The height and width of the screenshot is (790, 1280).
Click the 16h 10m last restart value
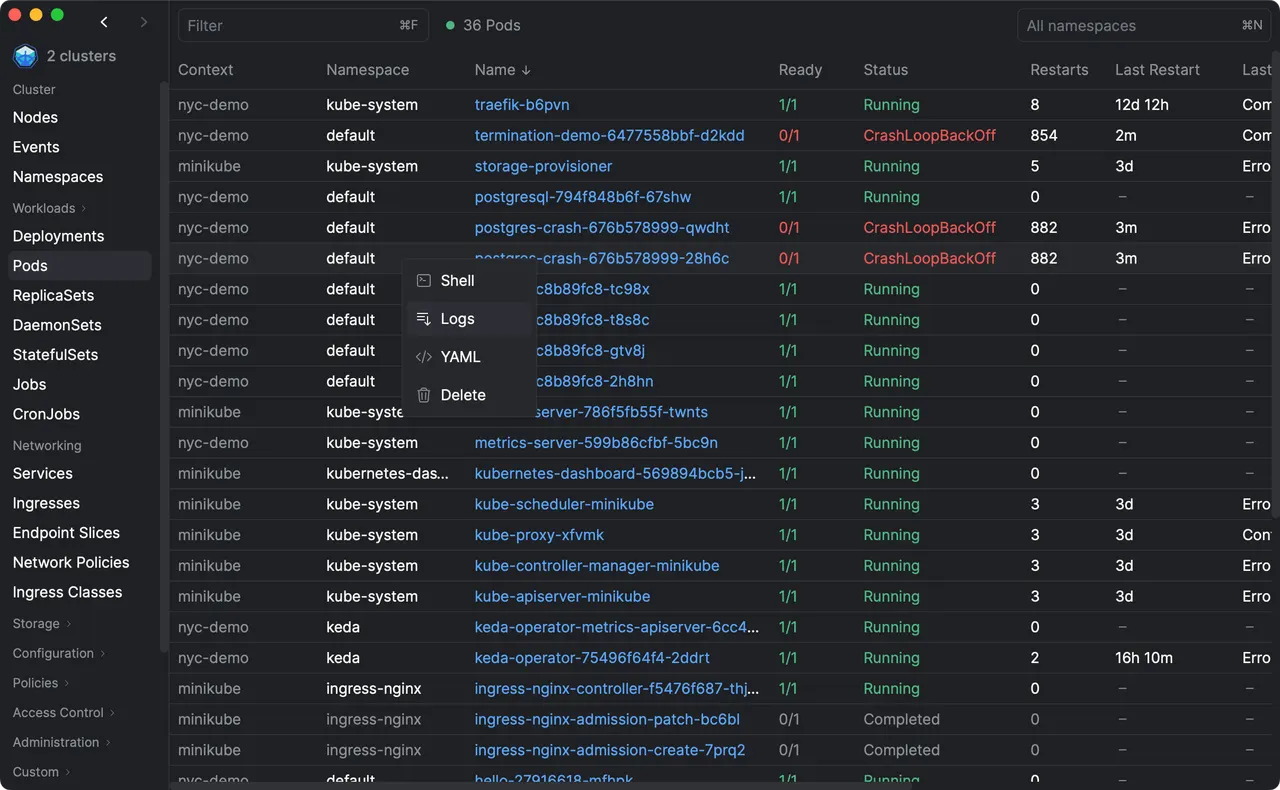point(1144,658)
